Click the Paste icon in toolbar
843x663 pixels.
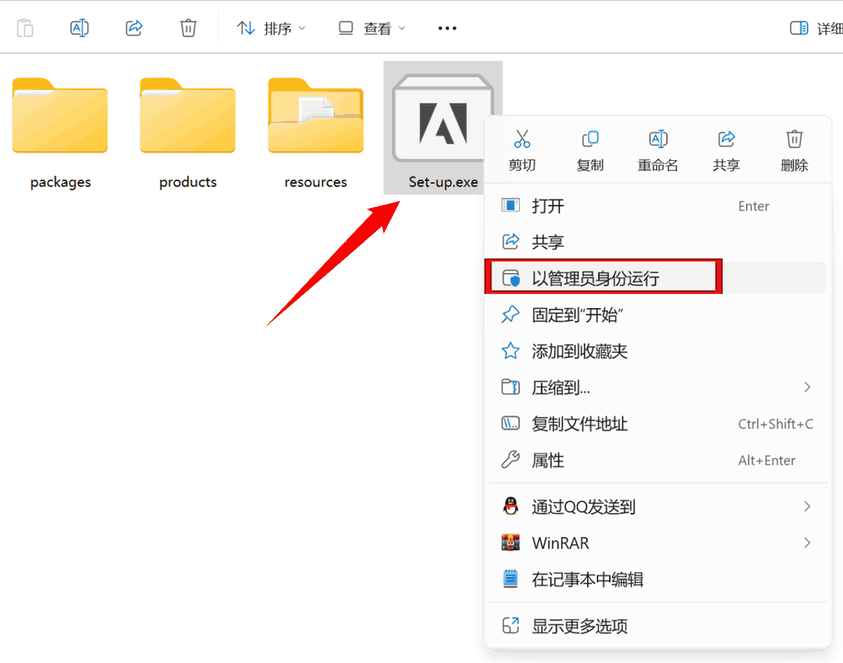coord(25,28)
